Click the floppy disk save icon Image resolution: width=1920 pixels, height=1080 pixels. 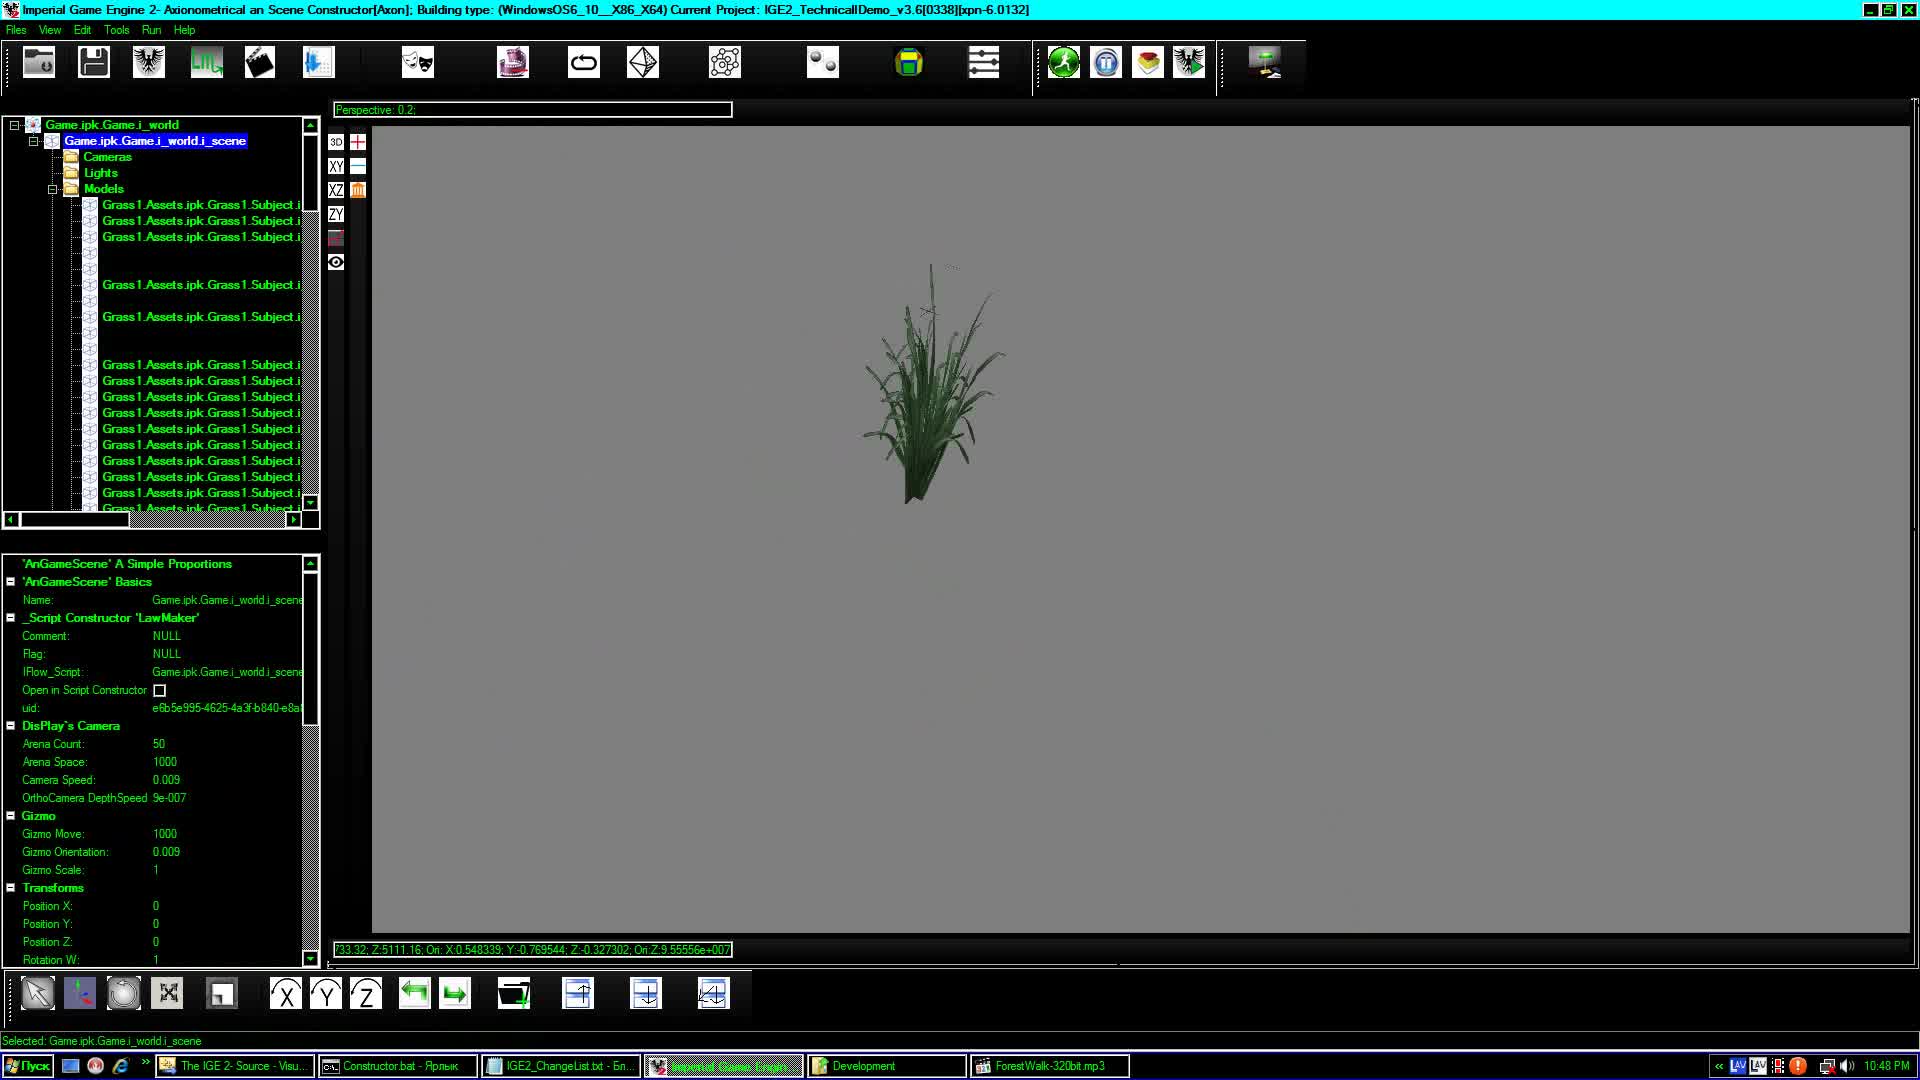pos(94,62)
